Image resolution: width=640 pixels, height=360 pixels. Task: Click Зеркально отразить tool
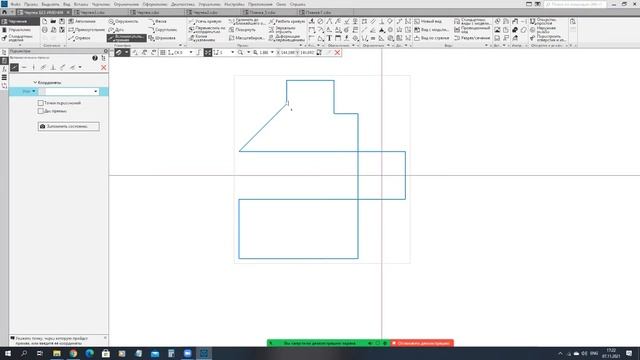point(282,30)
